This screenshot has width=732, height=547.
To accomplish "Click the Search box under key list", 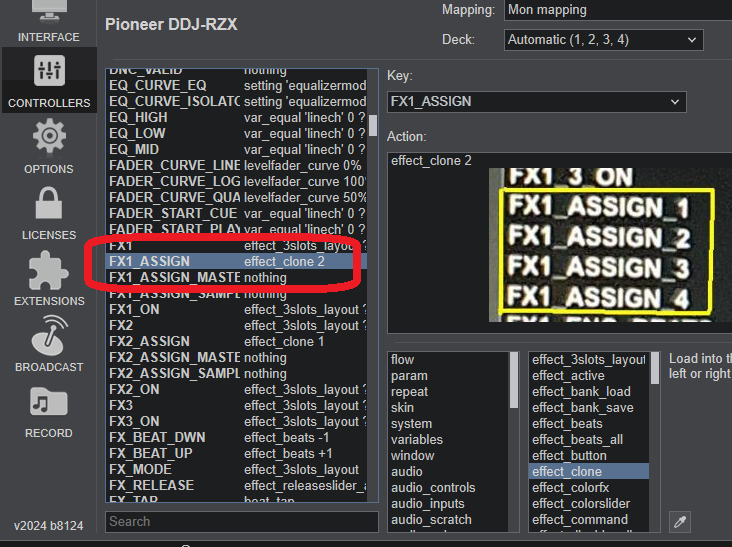I will [242, 521].
